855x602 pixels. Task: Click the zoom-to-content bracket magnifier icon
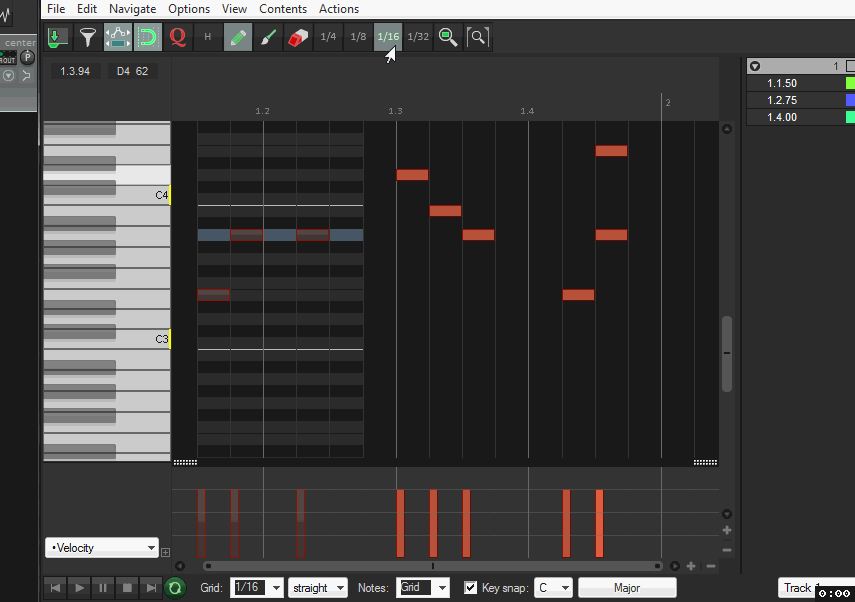pyautogui.click(x=478, y=37)
